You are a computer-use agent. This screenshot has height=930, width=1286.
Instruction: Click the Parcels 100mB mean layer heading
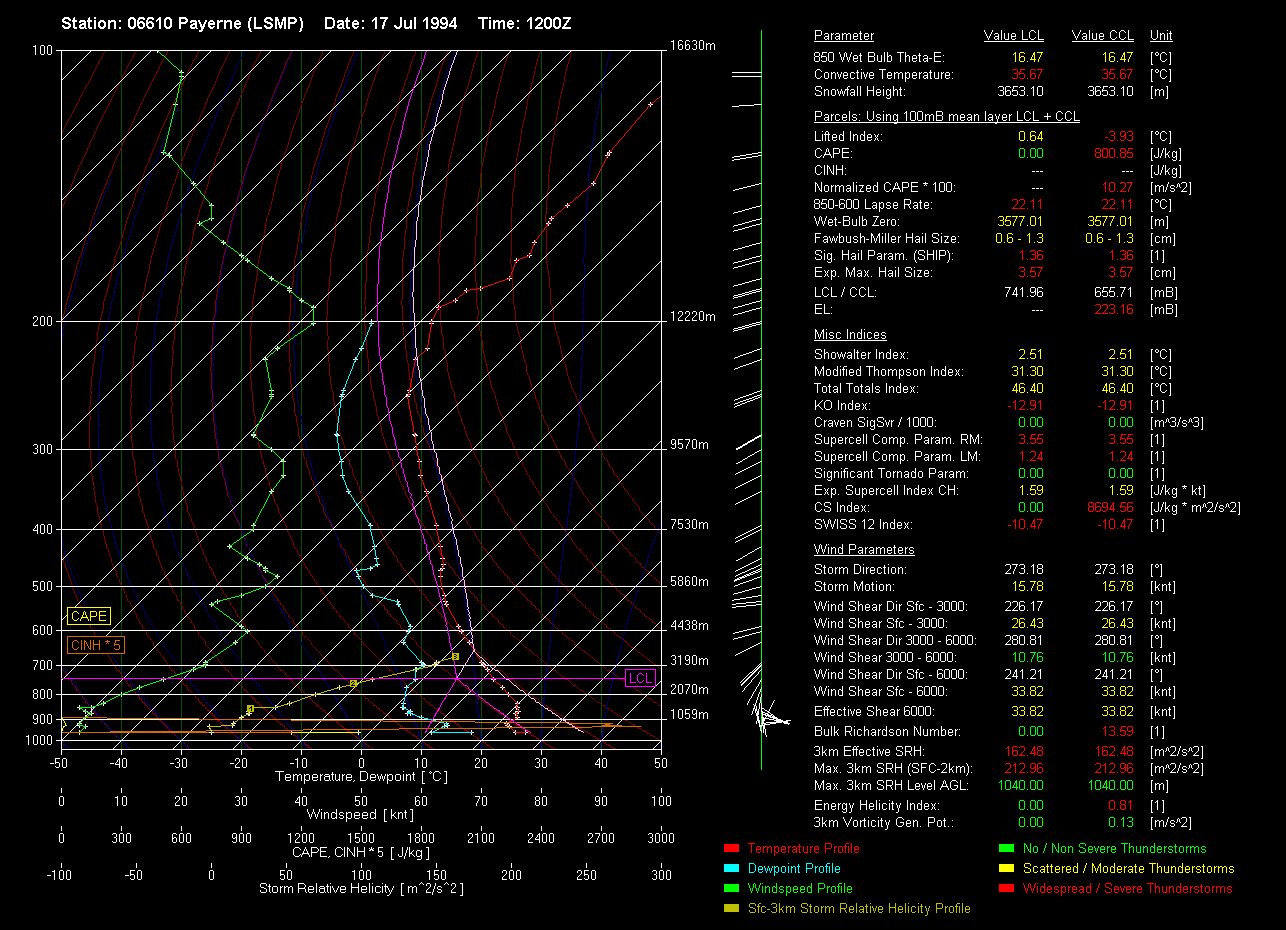pyautogui.click(x=946, y=117)
